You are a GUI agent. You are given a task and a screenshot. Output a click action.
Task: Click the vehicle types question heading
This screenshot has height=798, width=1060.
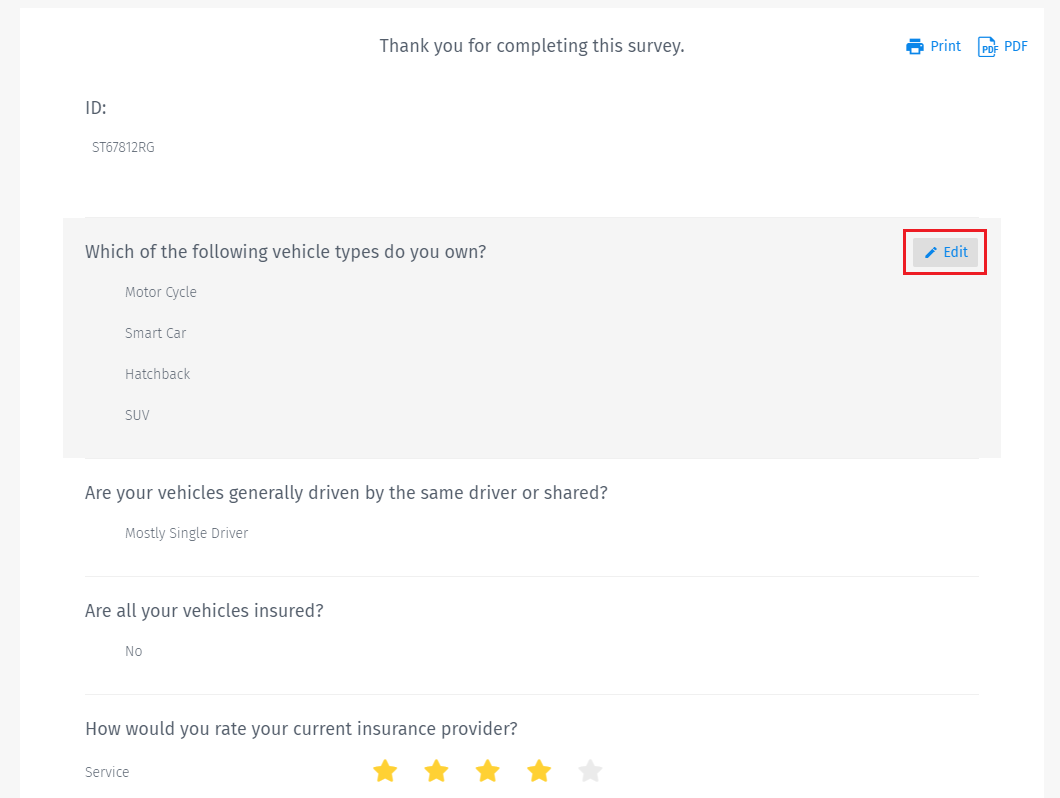pyautogui.click(x=285, y=252)
